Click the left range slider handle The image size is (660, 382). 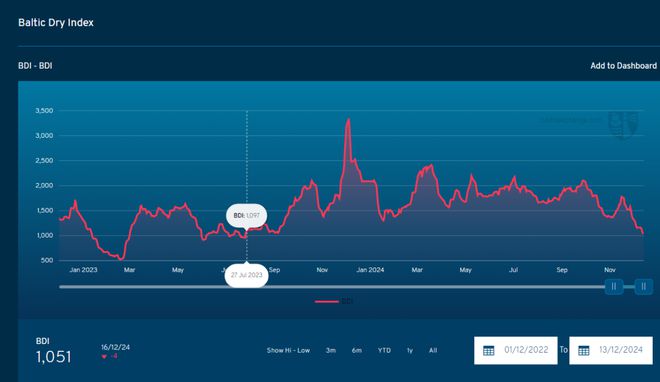pyautogui.click(x=614, y=286)
